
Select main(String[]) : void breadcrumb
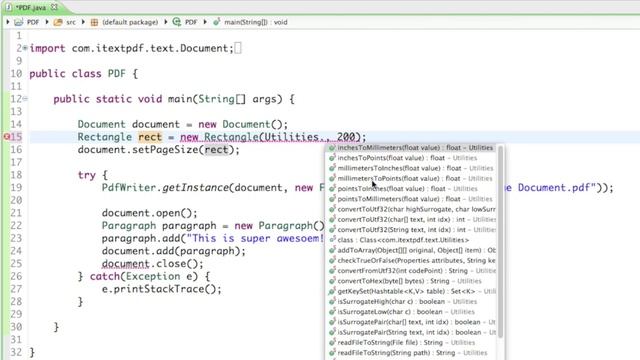(x=256, y=22)
